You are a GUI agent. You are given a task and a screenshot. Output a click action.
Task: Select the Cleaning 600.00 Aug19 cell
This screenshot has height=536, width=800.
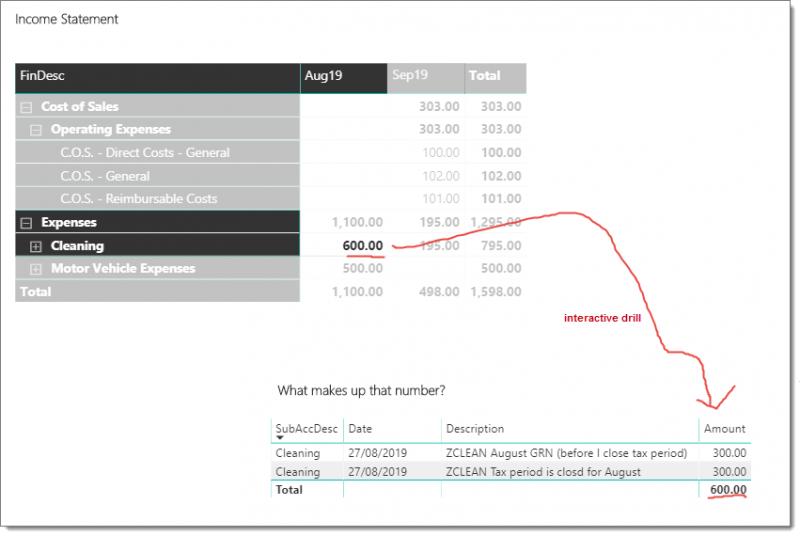coord(362,246)
